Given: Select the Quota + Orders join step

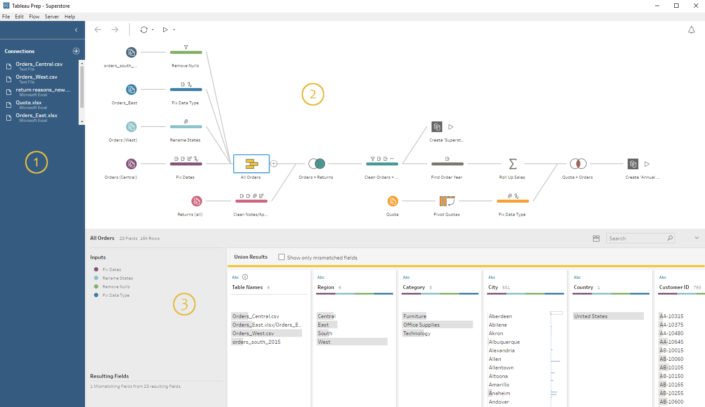Looking at the screenshot, I should click(578, 164).
